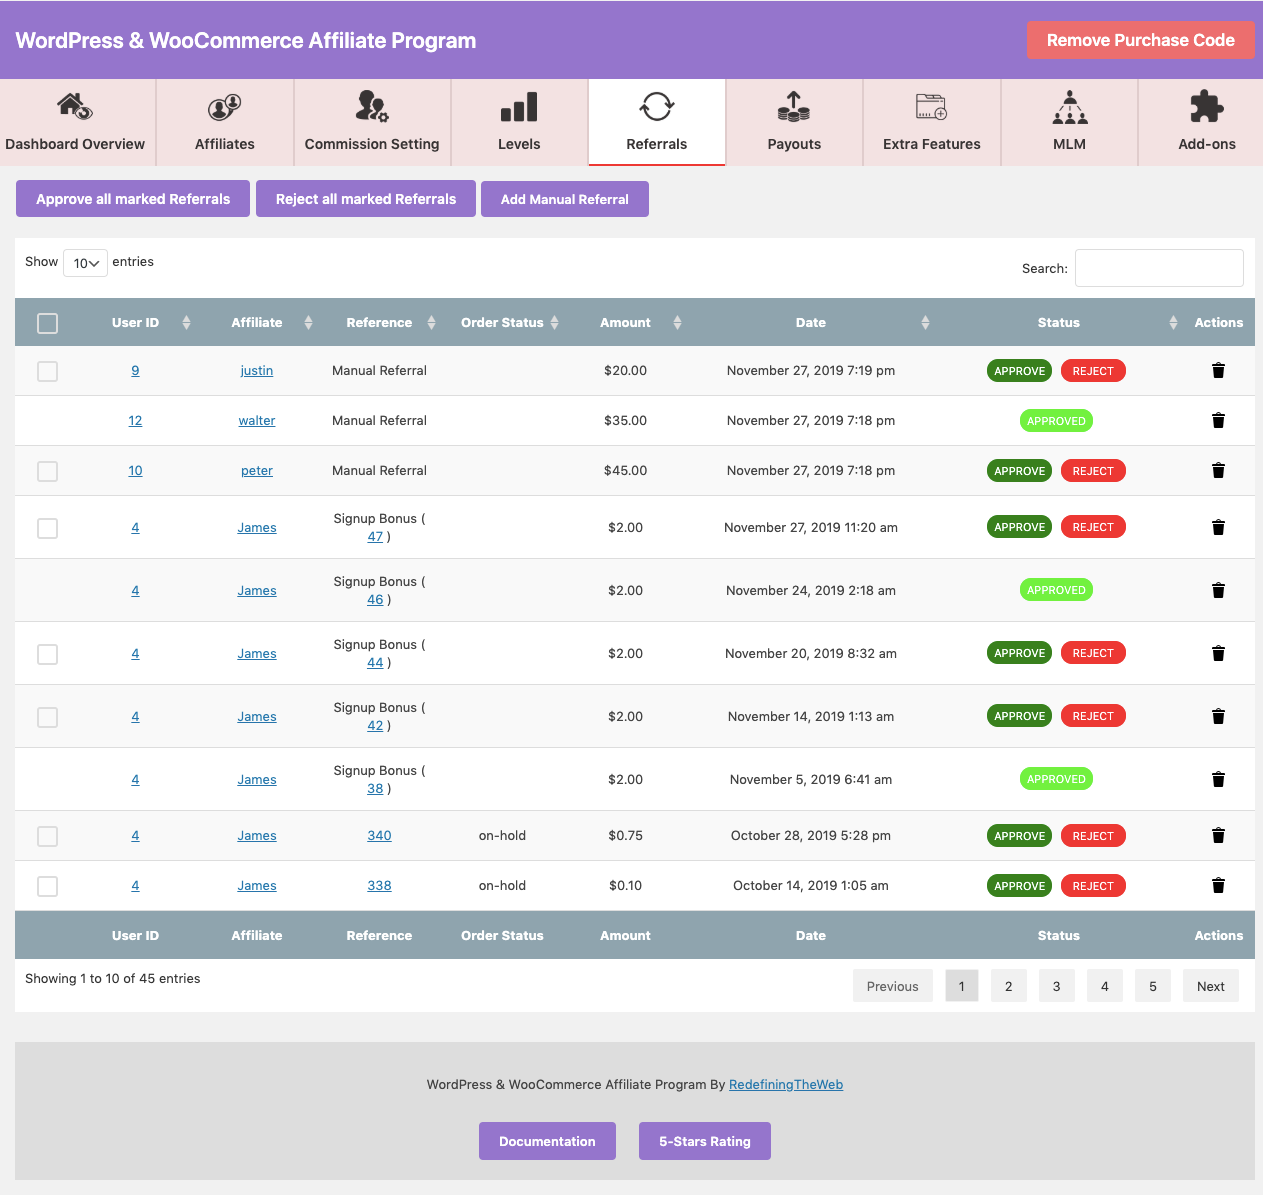1263x1195 pixels.
Task: Open the Commission Setting tab
Action: coord(372,122)
